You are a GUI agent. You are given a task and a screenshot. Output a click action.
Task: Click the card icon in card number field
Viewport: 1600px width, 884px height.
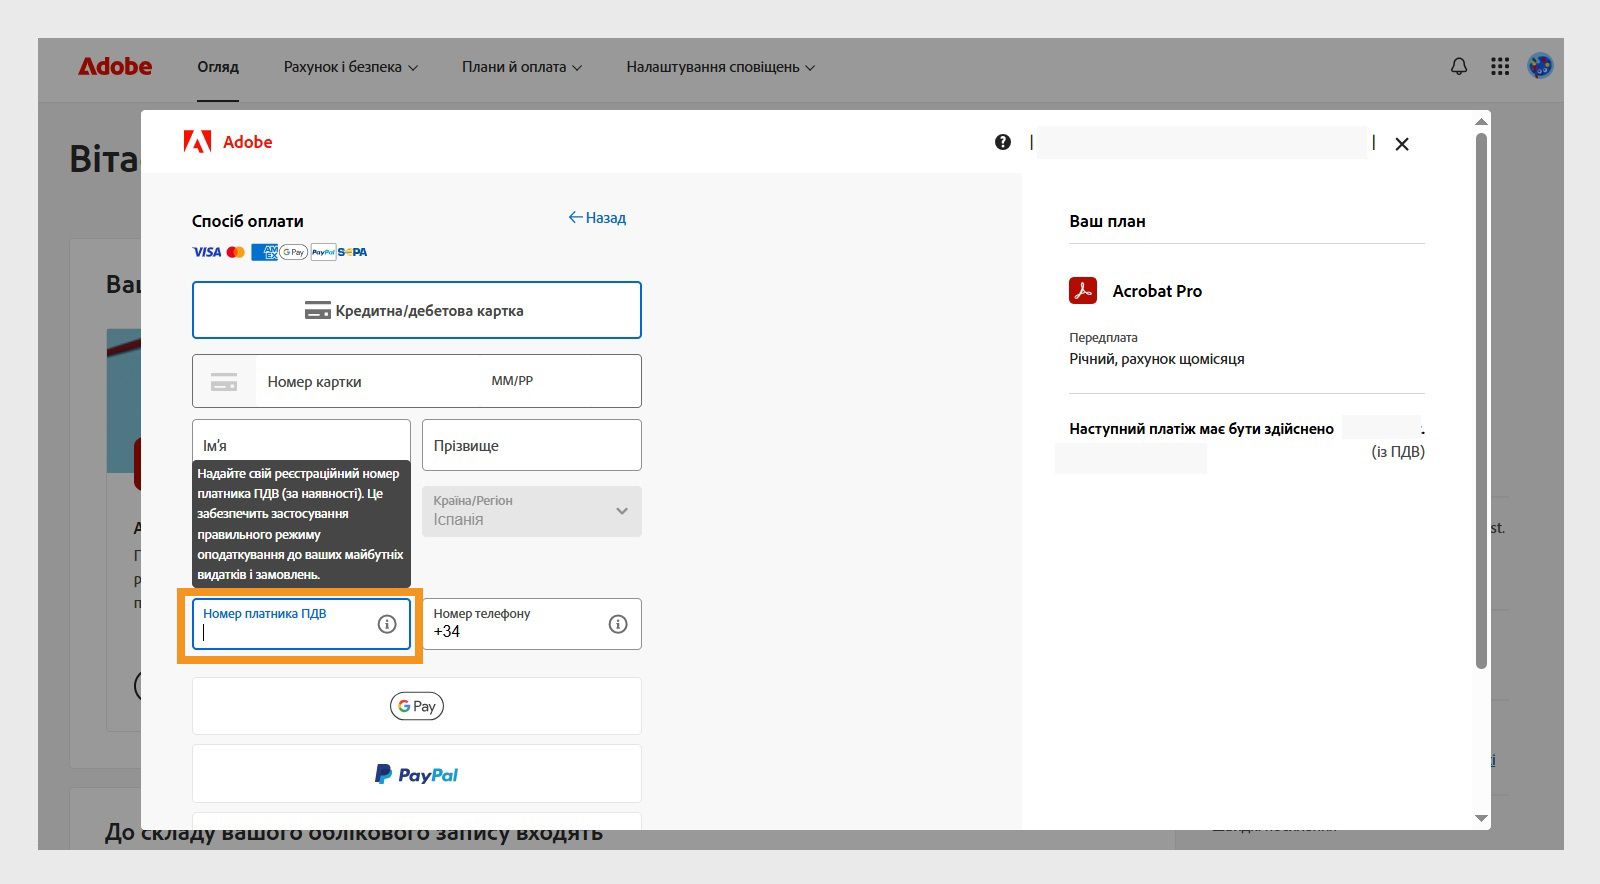pyautogui.click(x=224, y=382)
